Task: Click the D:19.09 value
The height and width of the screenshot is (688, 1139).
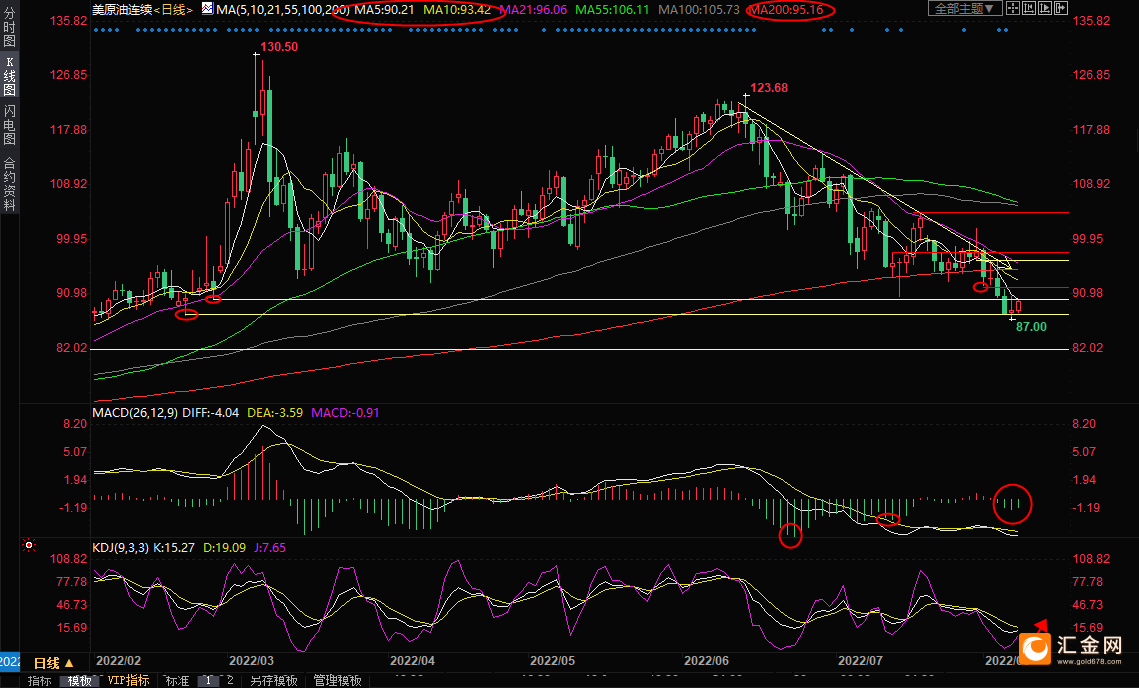Action: pos(224,548)
